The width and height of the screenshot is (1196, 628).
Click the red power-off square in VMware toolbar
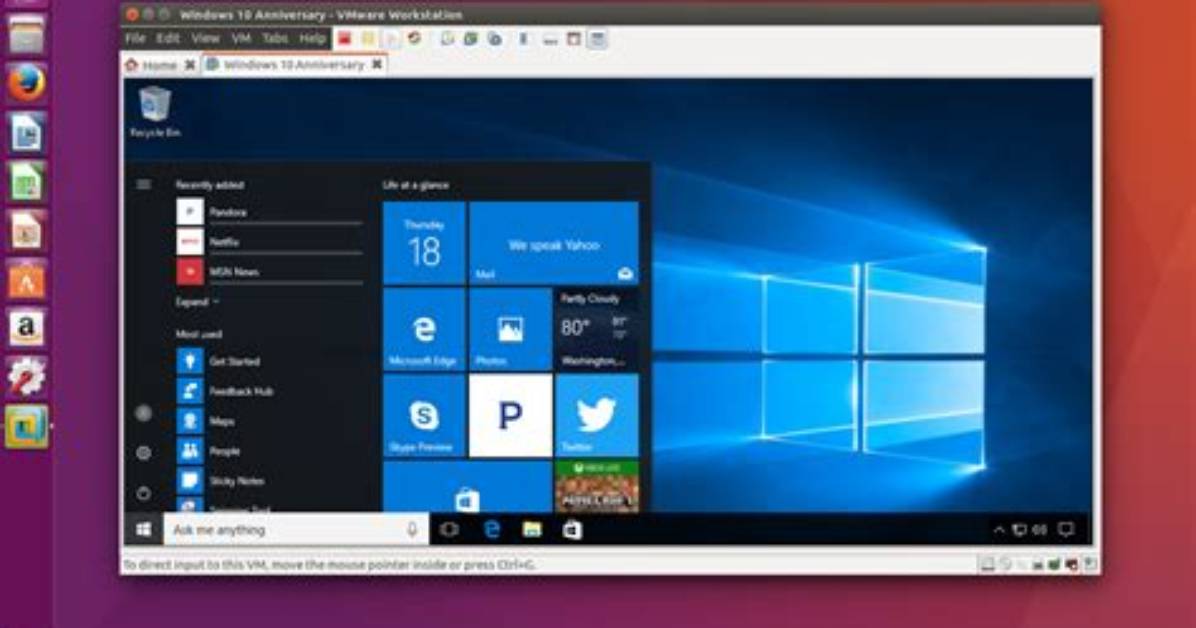(x=345, y=38)
